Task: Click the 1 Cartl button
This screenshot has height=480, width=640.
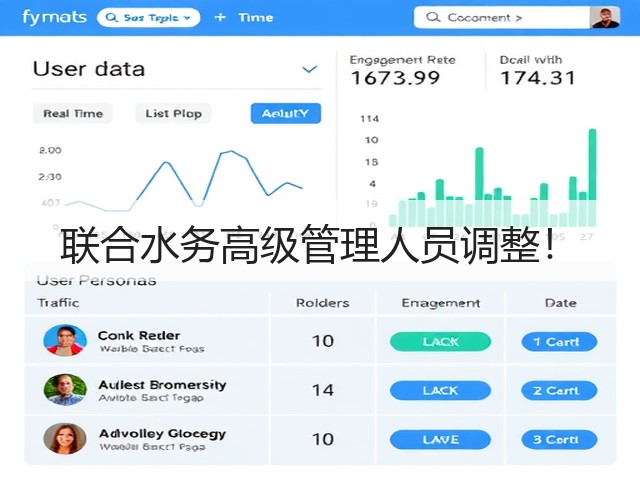Action: point(559,342)
